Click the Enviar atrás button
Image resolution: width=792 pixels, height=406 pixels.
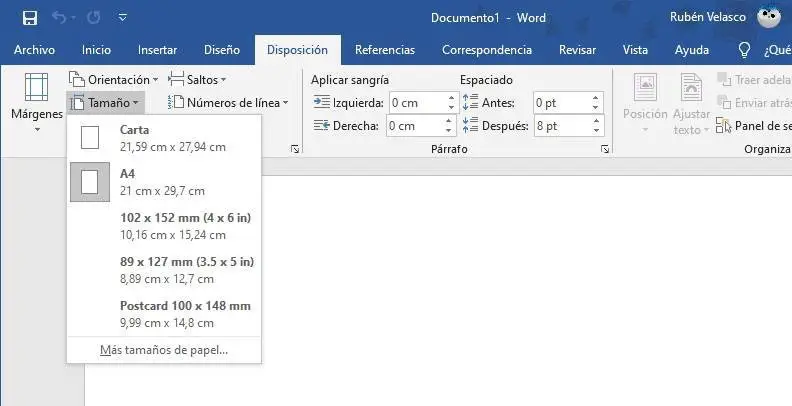[754, 103]
